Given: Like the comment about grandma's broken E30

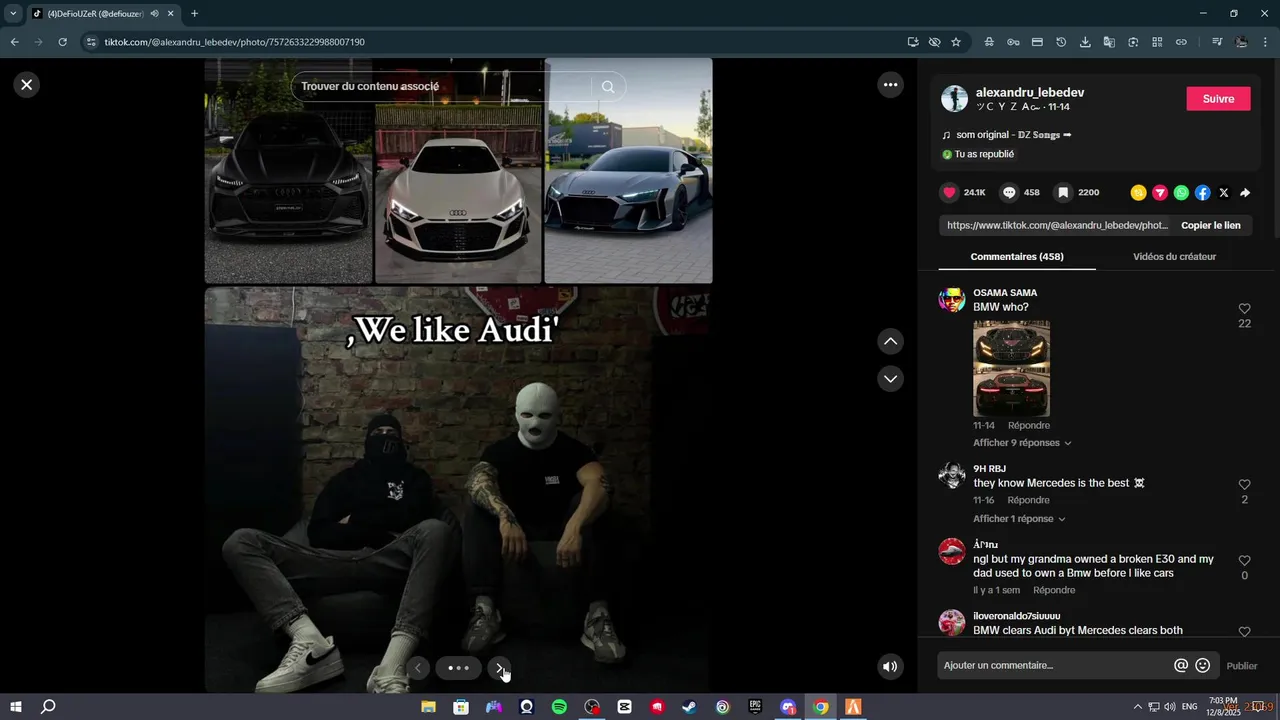Looking at the screenshot, I should [x=1244, y=561].
